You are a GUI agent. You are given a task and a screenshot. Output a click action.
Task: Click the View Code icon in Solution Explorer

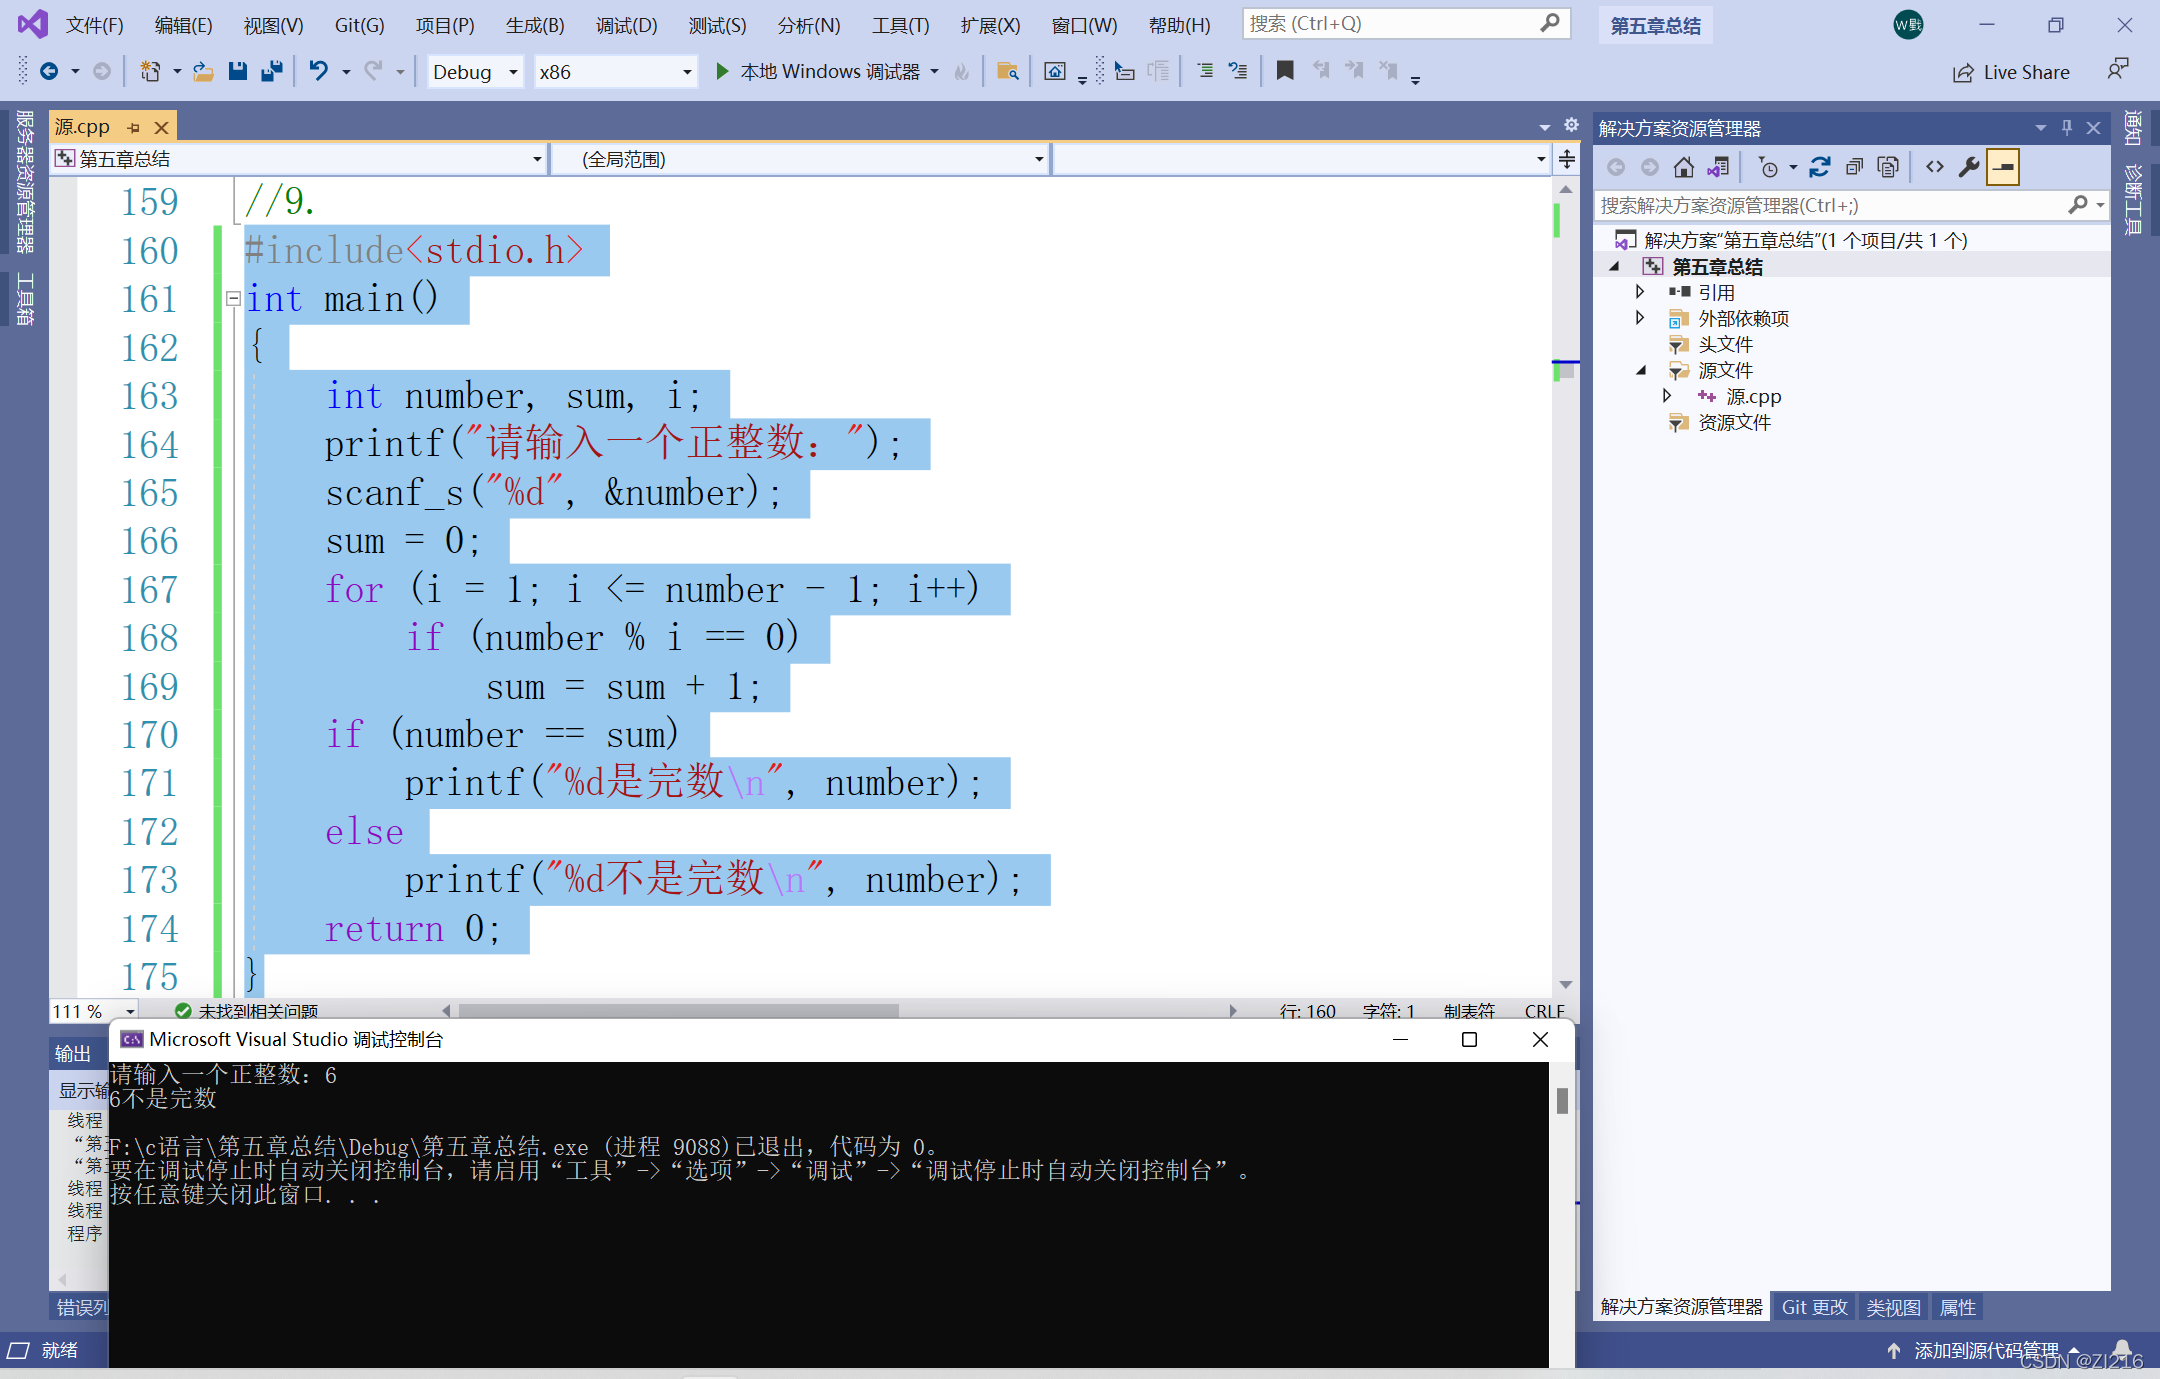click(1935, 167)
